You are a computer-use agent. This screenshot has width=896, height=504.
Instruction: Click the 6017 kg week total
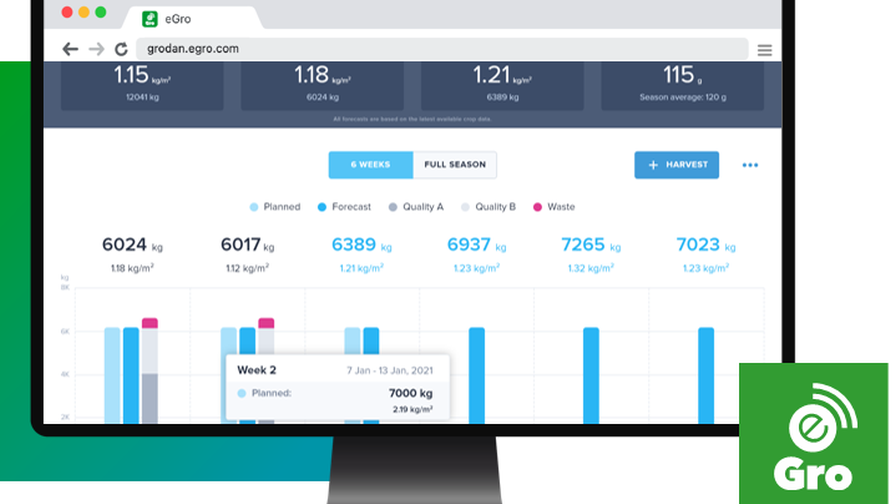[x=247, y=245]
